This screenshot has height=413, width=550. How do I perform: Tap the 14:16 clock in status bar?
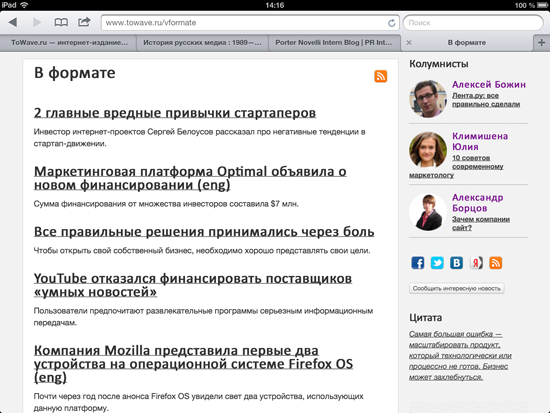[275, 5]
